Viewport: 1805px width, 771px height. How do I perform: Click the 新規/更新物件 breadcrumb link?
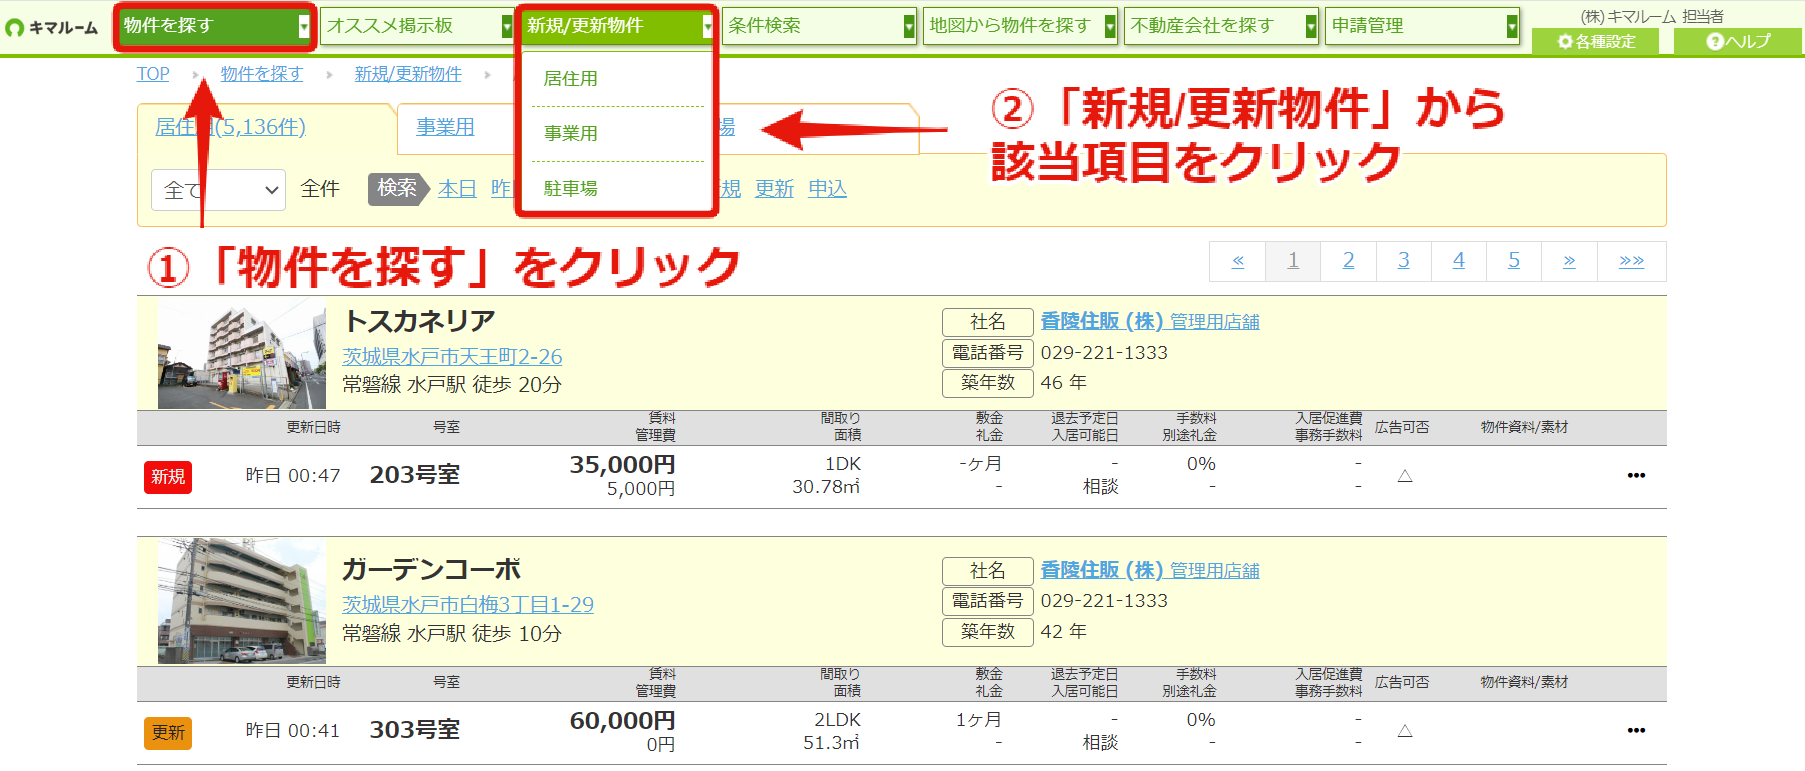point(408,74)
